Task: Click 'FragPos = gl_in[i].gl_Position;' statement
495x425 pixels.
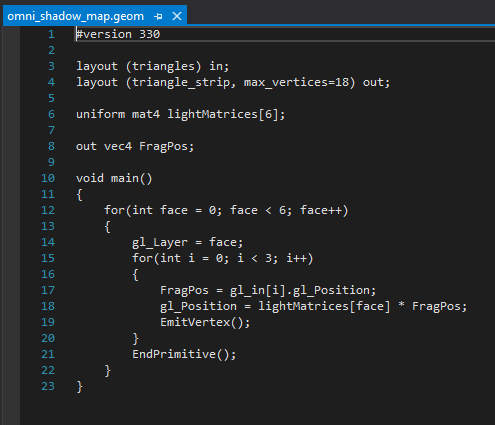Action: [268, 290]
